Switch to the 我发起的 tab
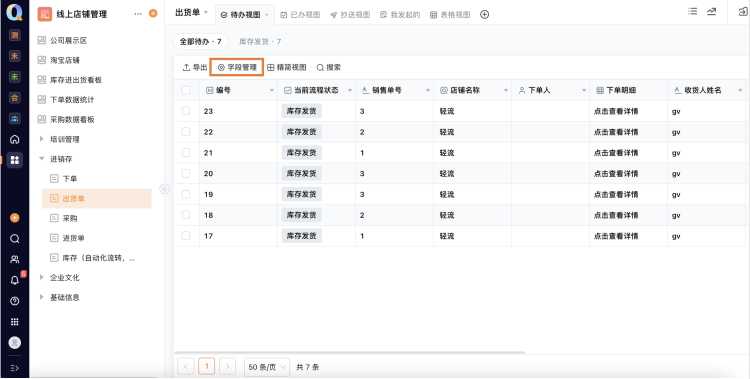The image size is (750, 379). pyautogui.click(x=400, y=15)
